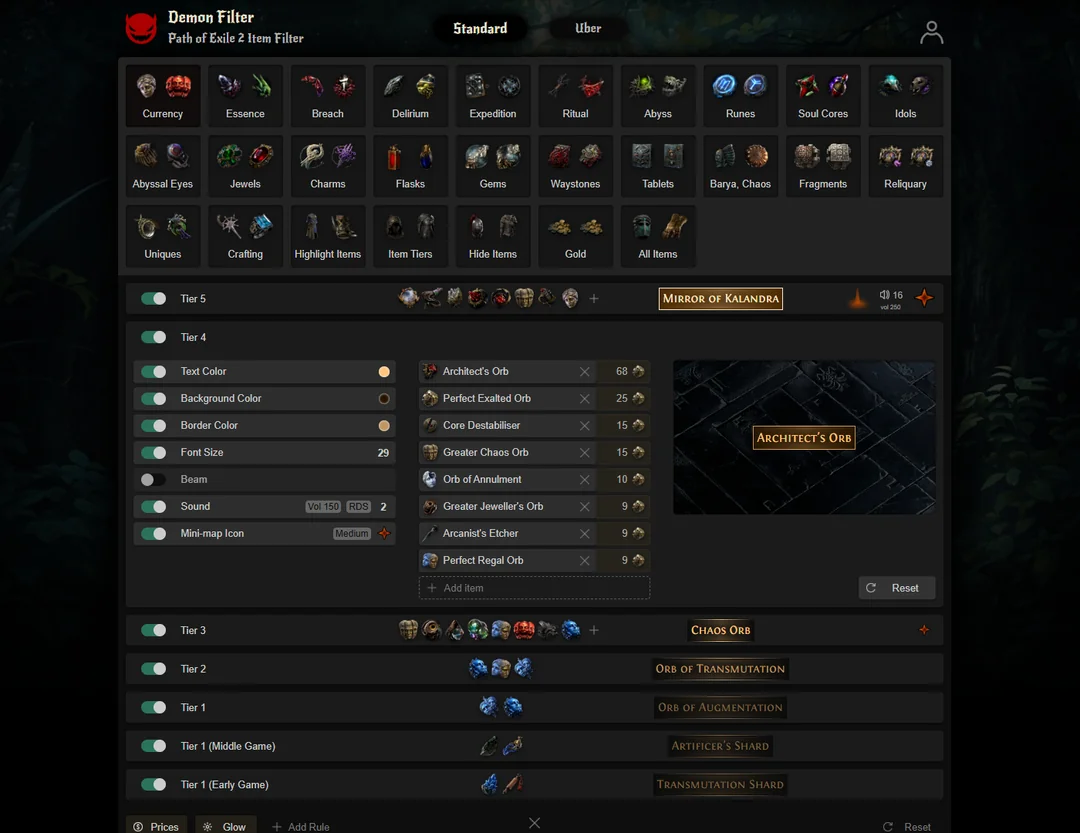Turn off the Mini-map Icon toggle
This screenshot has height=833, width=1080.
(154, 533)
